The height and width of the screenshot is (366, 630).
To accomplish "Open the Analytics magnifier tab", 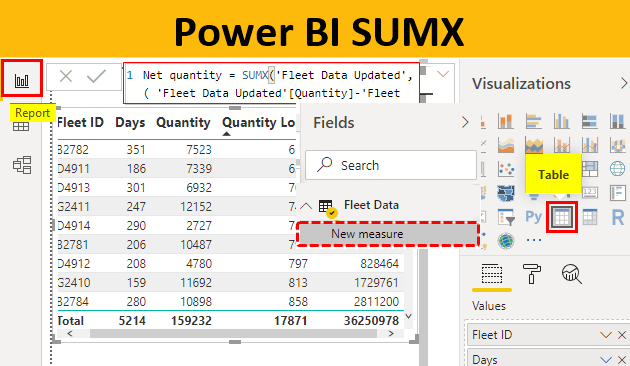I will (x=571, y=274).
